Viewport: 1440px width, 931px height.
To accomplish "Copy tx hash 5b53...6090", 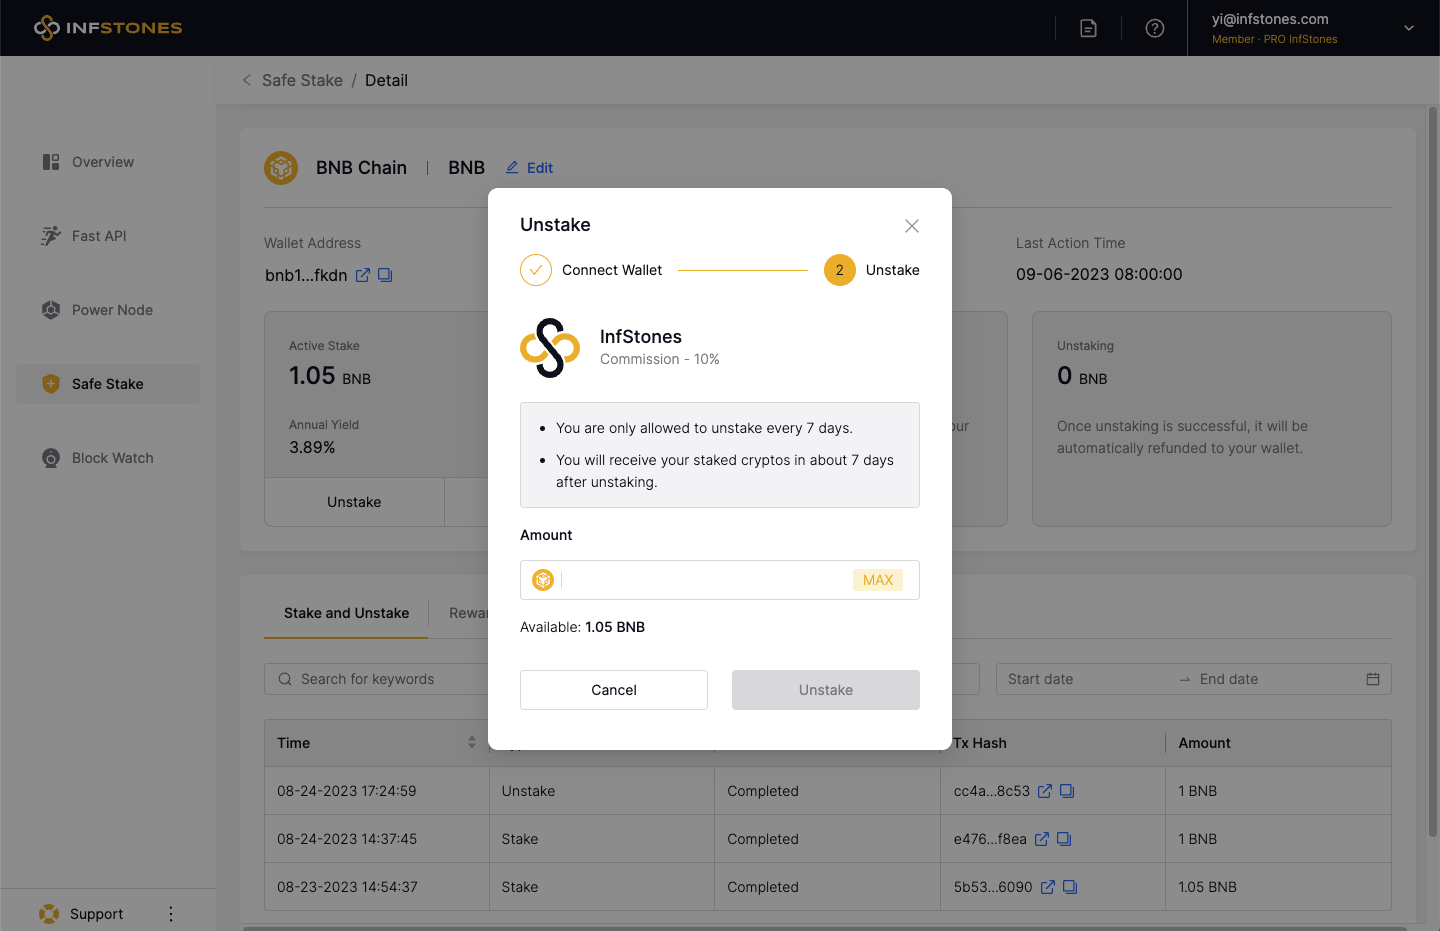I will point(1070,887).
